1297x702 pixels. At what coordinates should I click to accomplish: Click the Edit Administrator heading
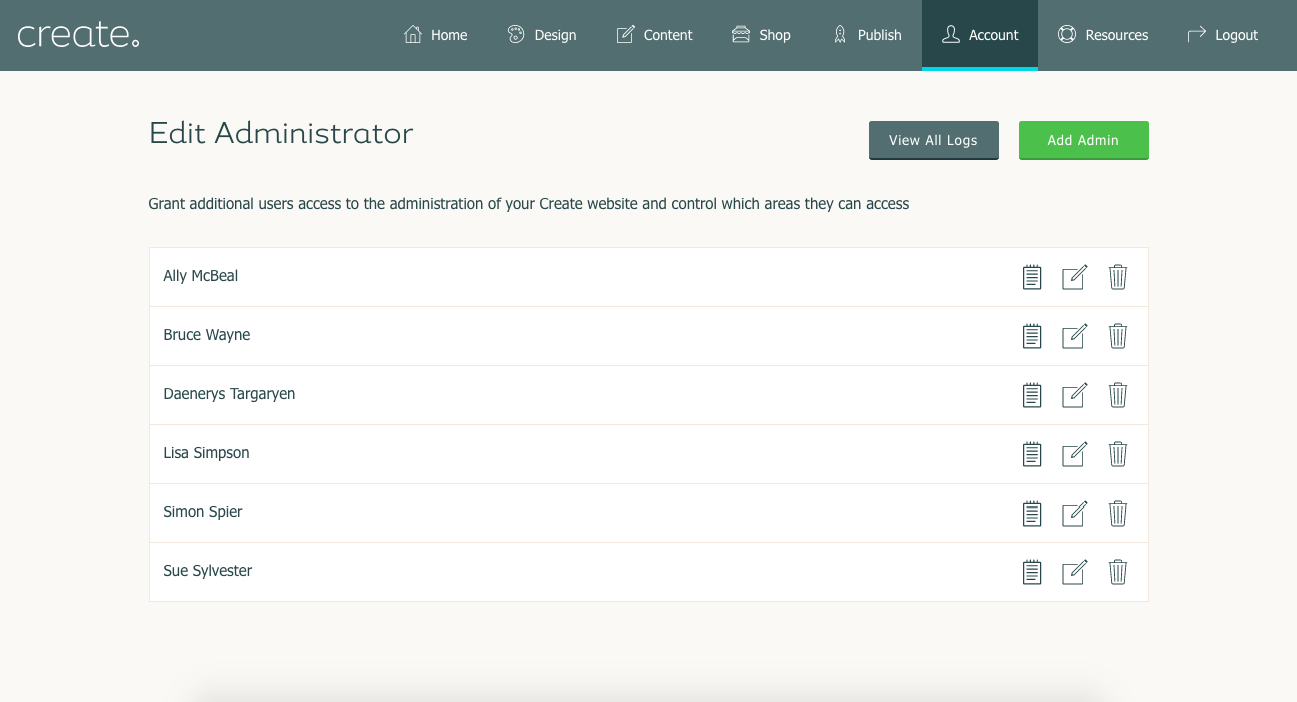click(x=281, y=133)
